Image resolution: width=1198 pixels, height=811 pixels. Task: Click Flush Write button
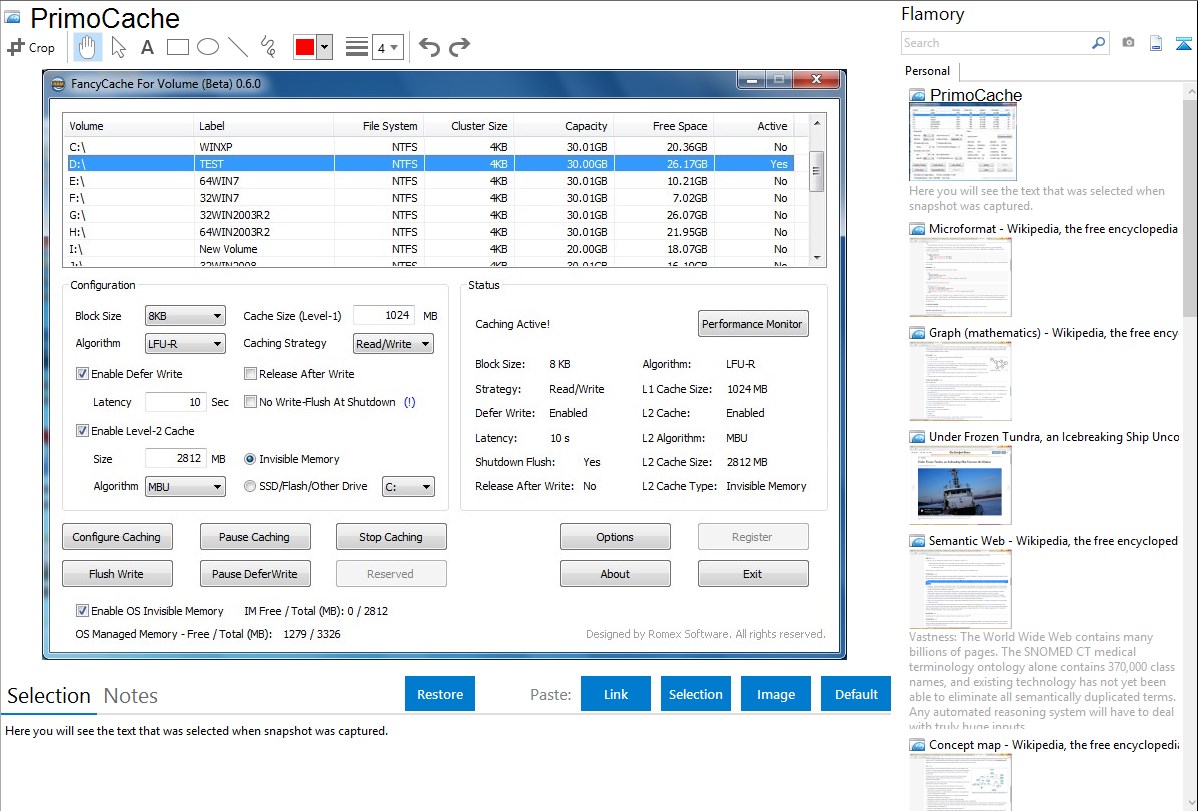click(117, 574)
